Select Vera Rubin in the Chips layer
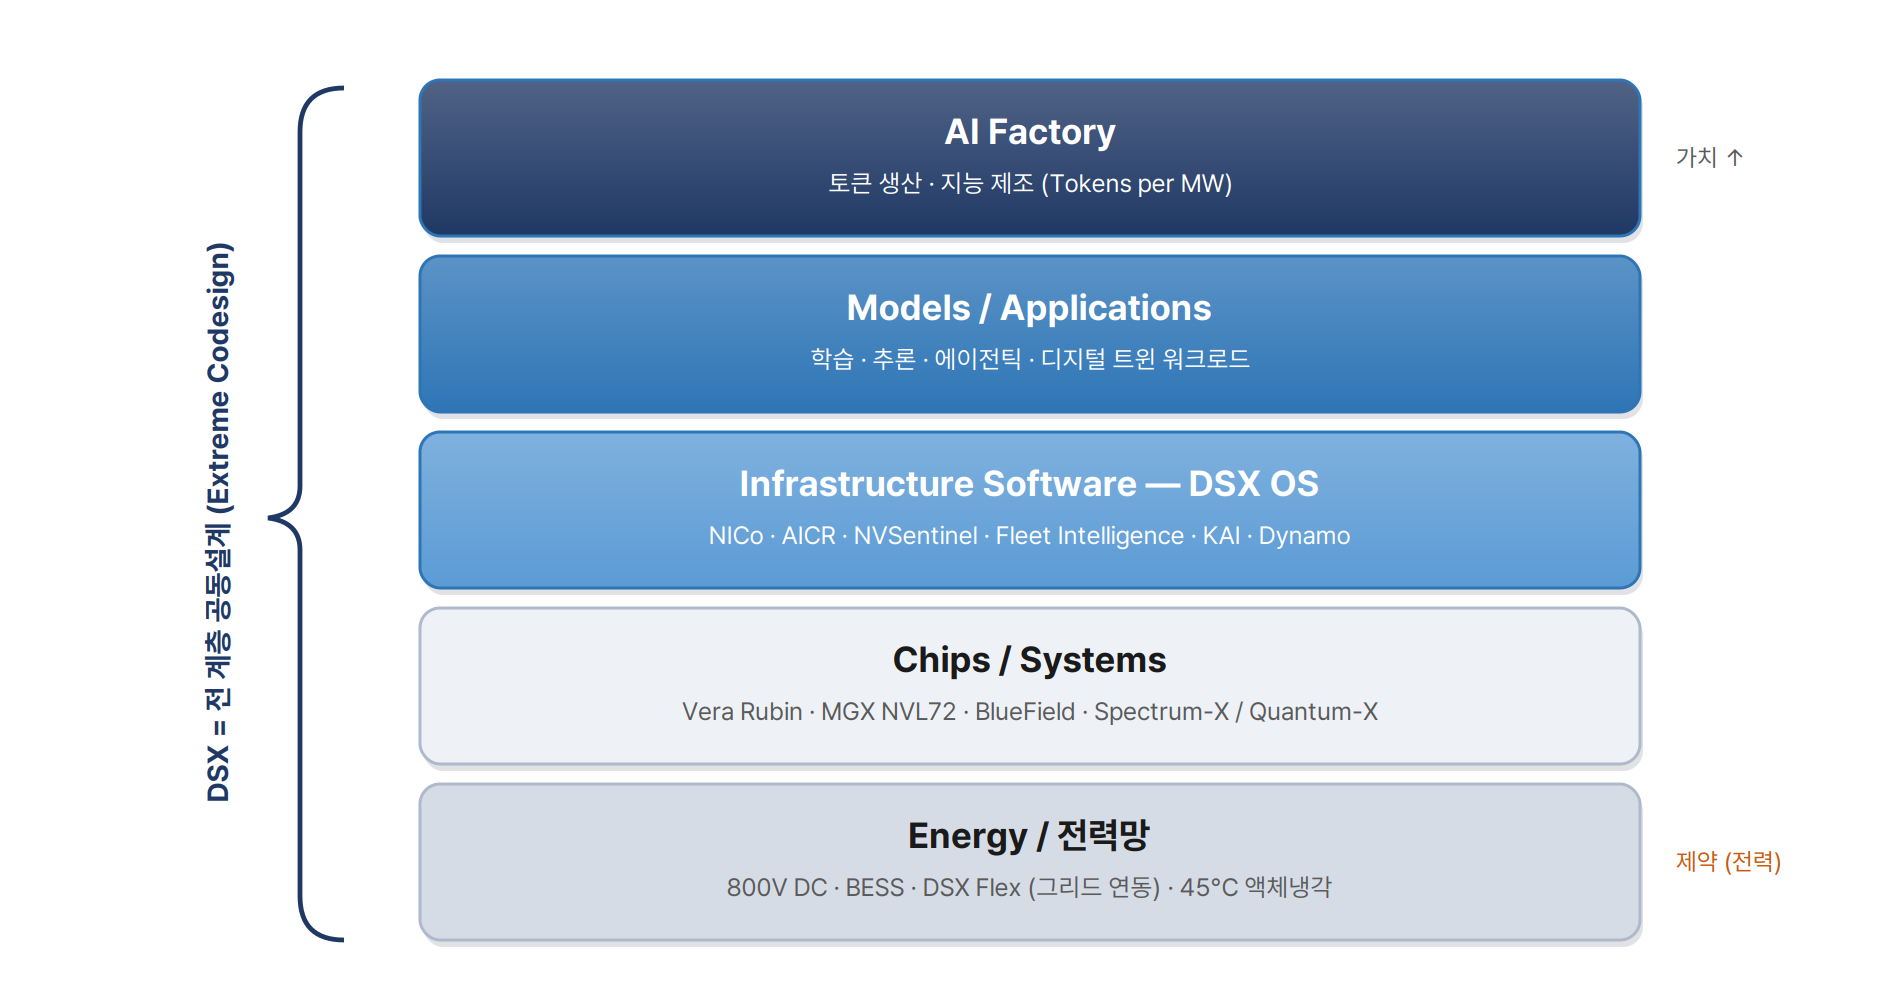This screenshot has height=1000, width=1880. 742,712
